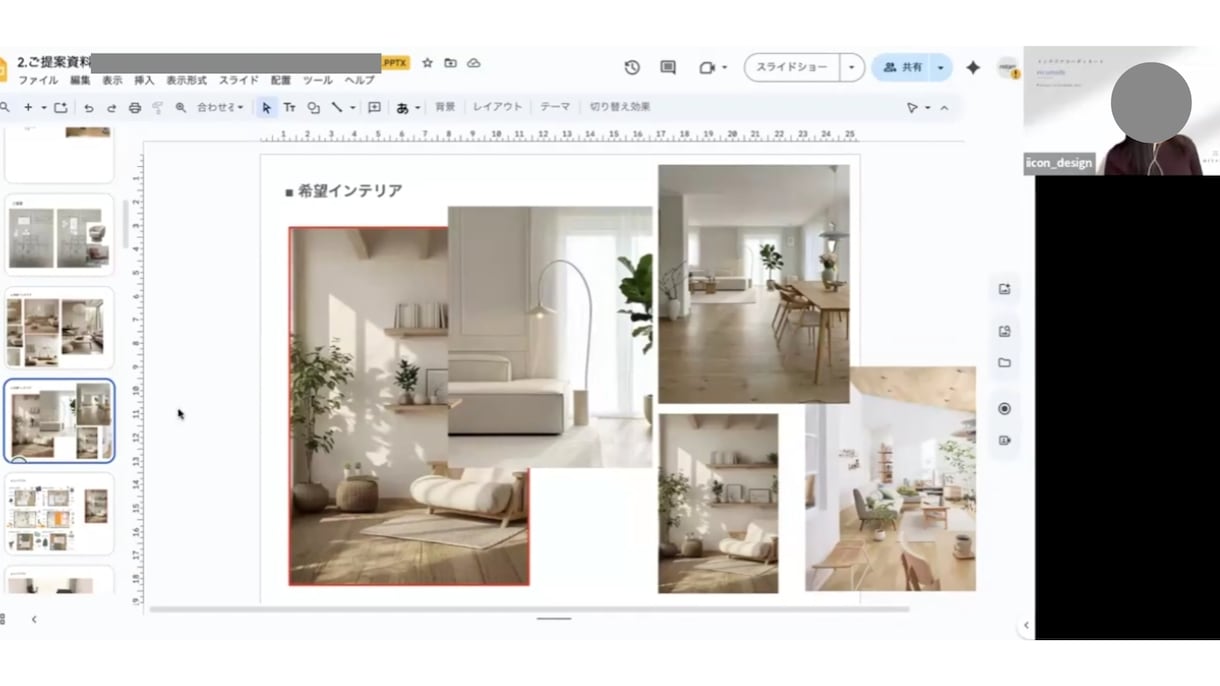Undo the last action
The image size is (1220, 686).
tap(89, 108)
